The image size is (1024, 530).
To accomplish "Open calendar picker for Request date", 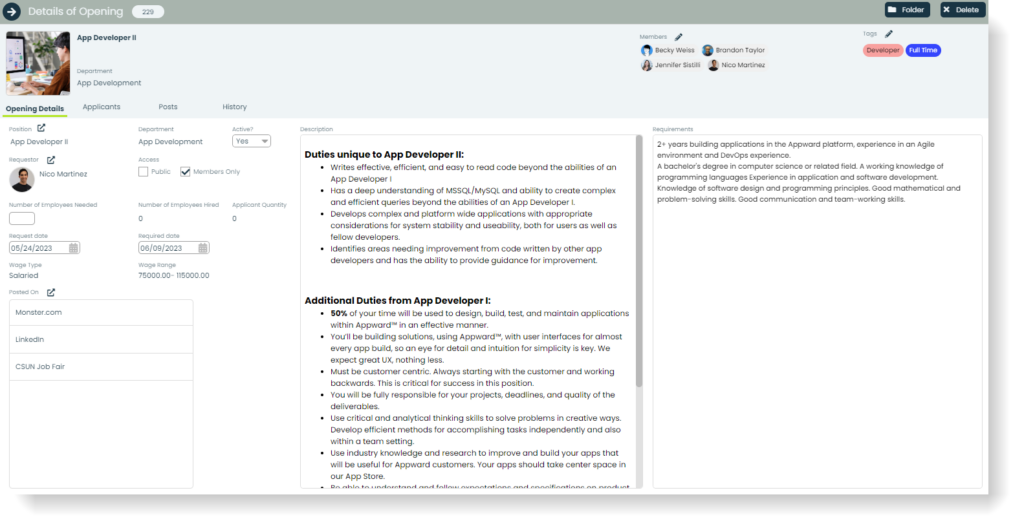I will coord(73,248).
